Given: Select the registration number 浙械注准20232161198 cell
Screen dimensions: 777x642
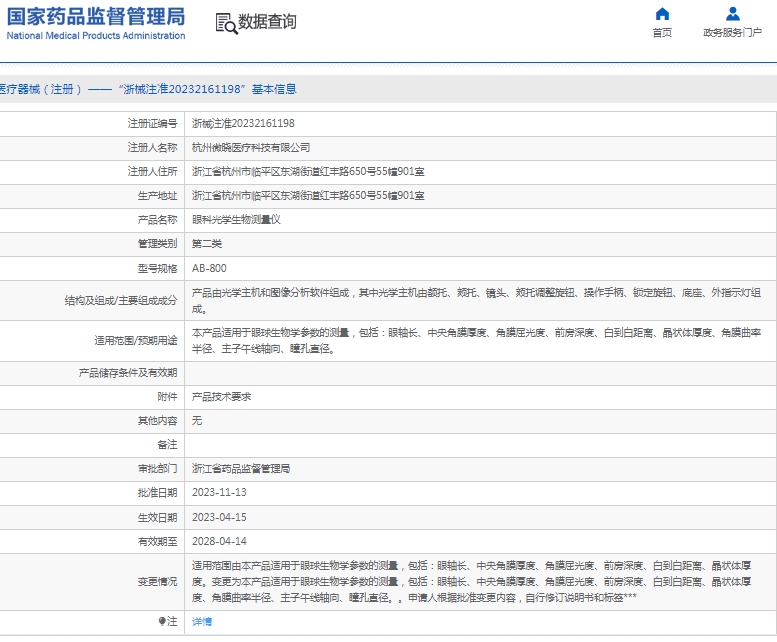Looking at the screenshot, I should 243,123.
